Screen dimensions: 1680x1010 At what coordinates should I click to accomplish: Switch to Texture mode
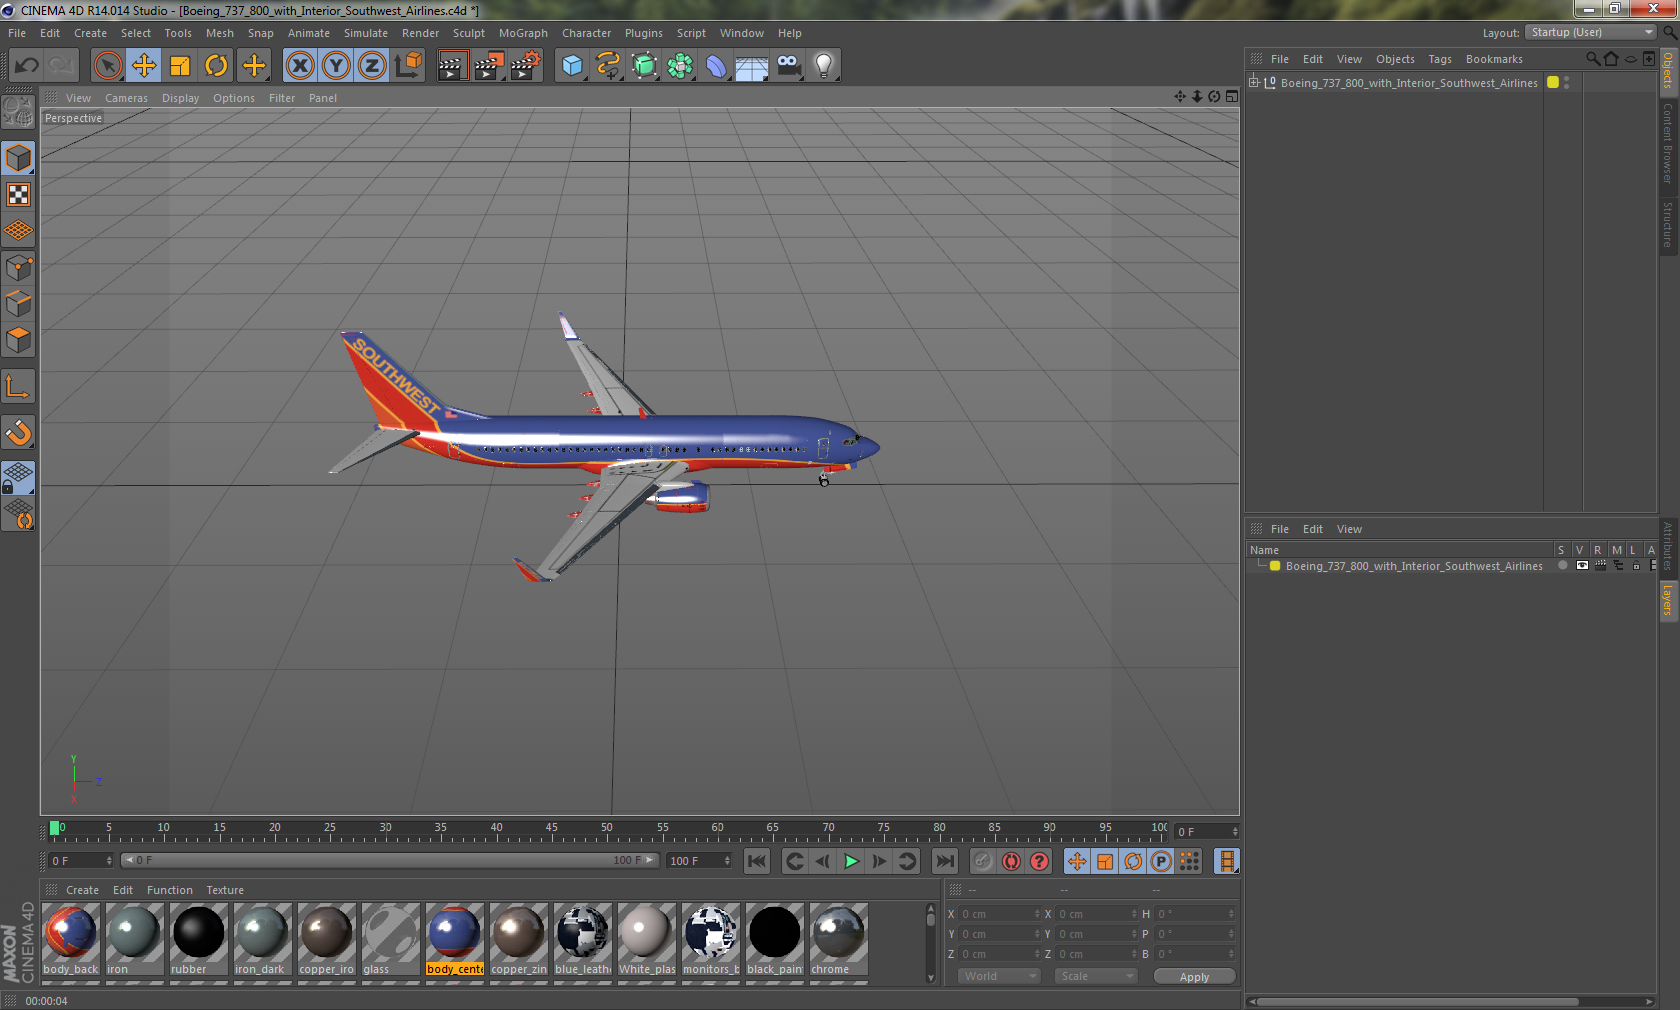tap(18, 194)
